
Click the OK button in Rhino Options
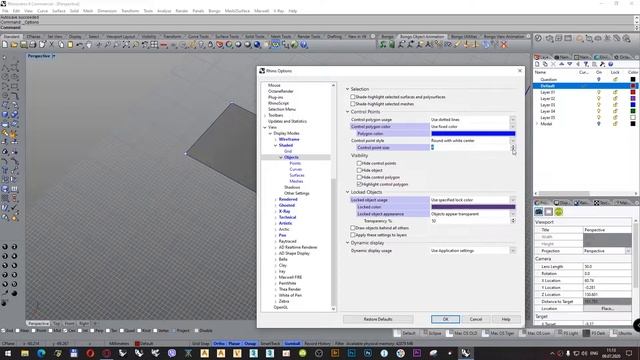pyautogui.click(x=445, y=319)
